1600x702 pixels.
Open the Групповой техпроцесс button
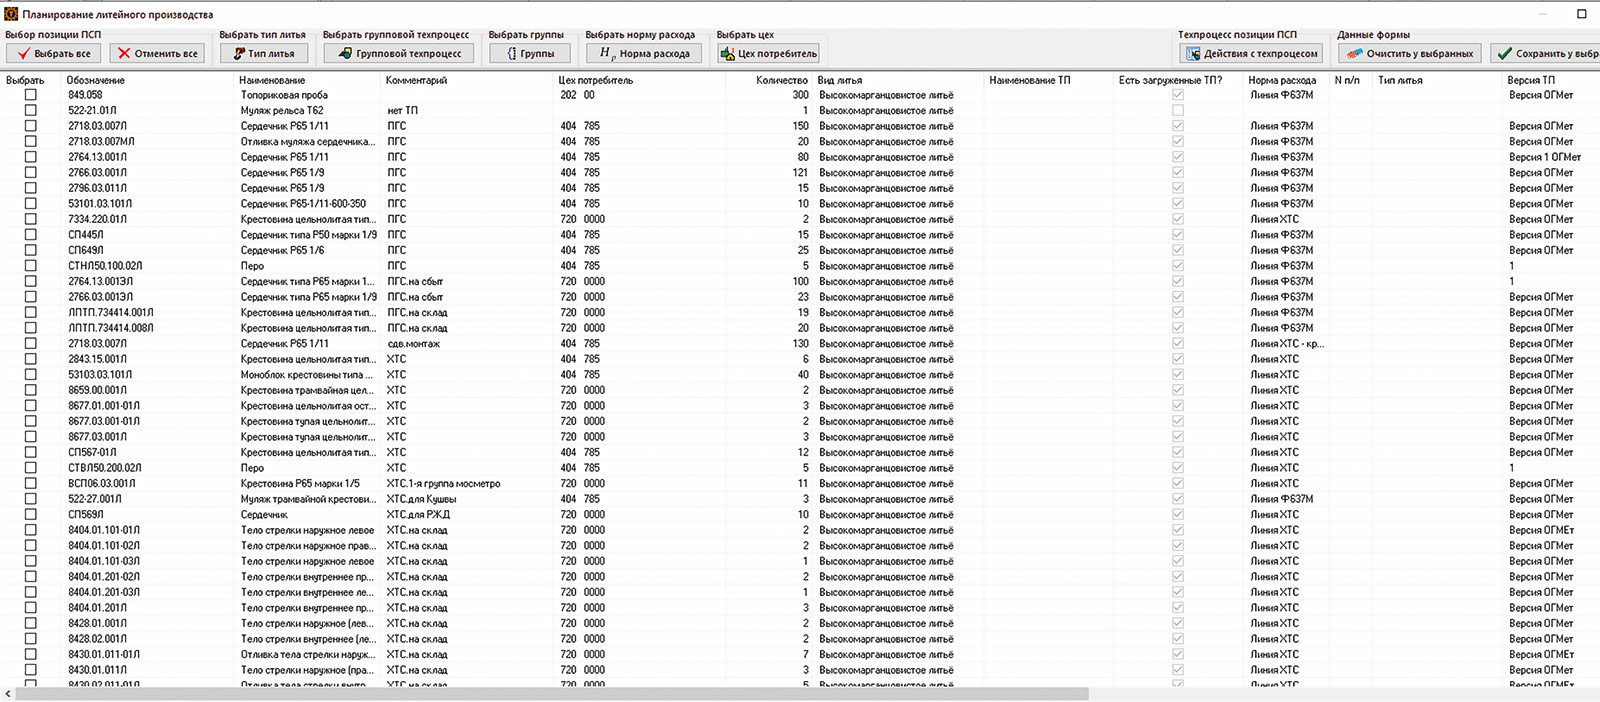point(398,53)
